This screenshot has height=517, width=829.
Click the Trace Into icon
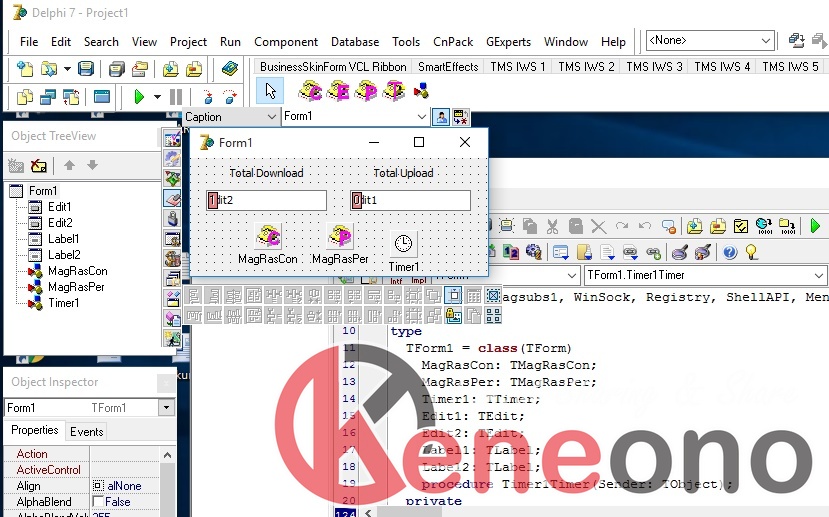pyautogui.click(x=208, y=97)
